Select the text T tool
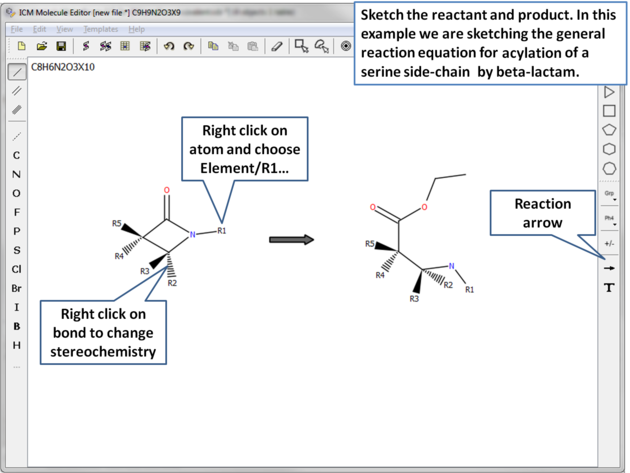The image size is (630, 473). [609, 288]
